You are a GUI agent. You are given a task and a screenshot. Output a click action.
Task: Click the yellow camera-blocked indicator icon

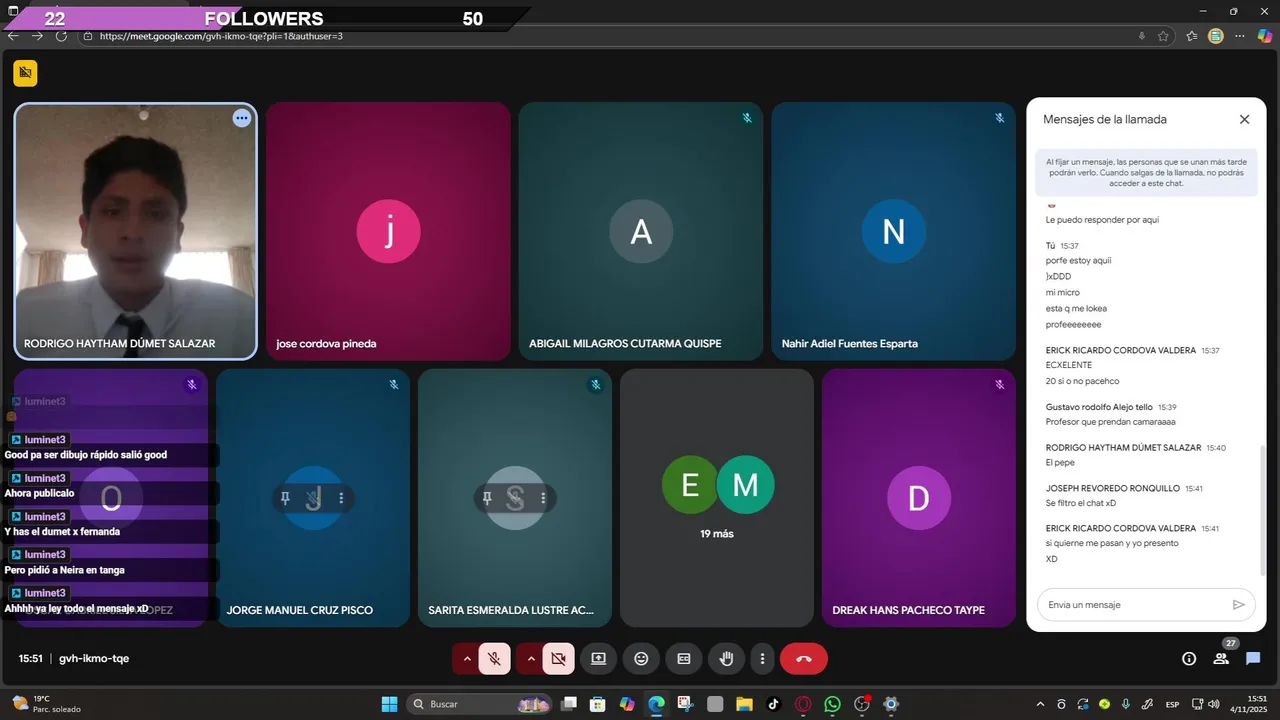tap(25, 73)
